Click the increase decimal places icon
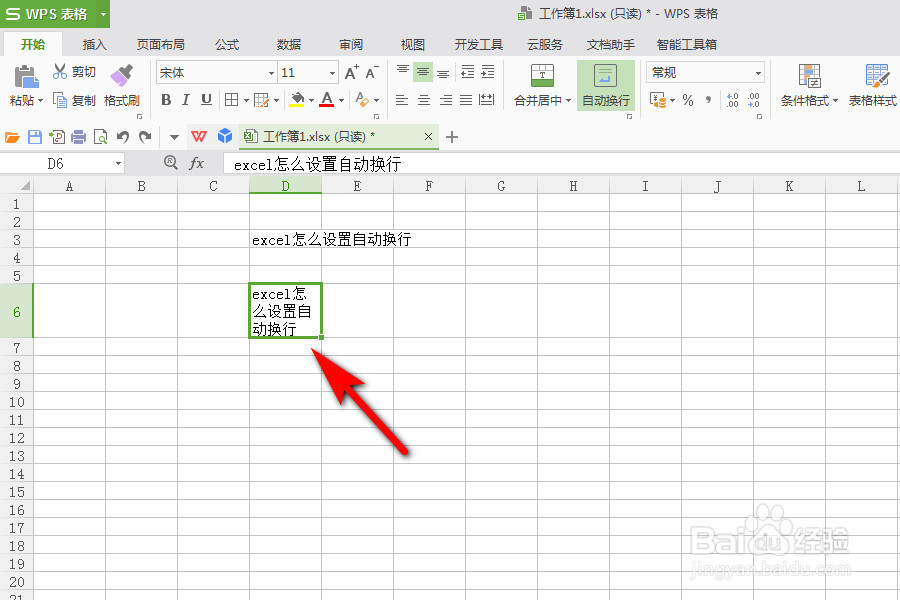The width and height of the screenshot is (900, 600). coord(731,98)
